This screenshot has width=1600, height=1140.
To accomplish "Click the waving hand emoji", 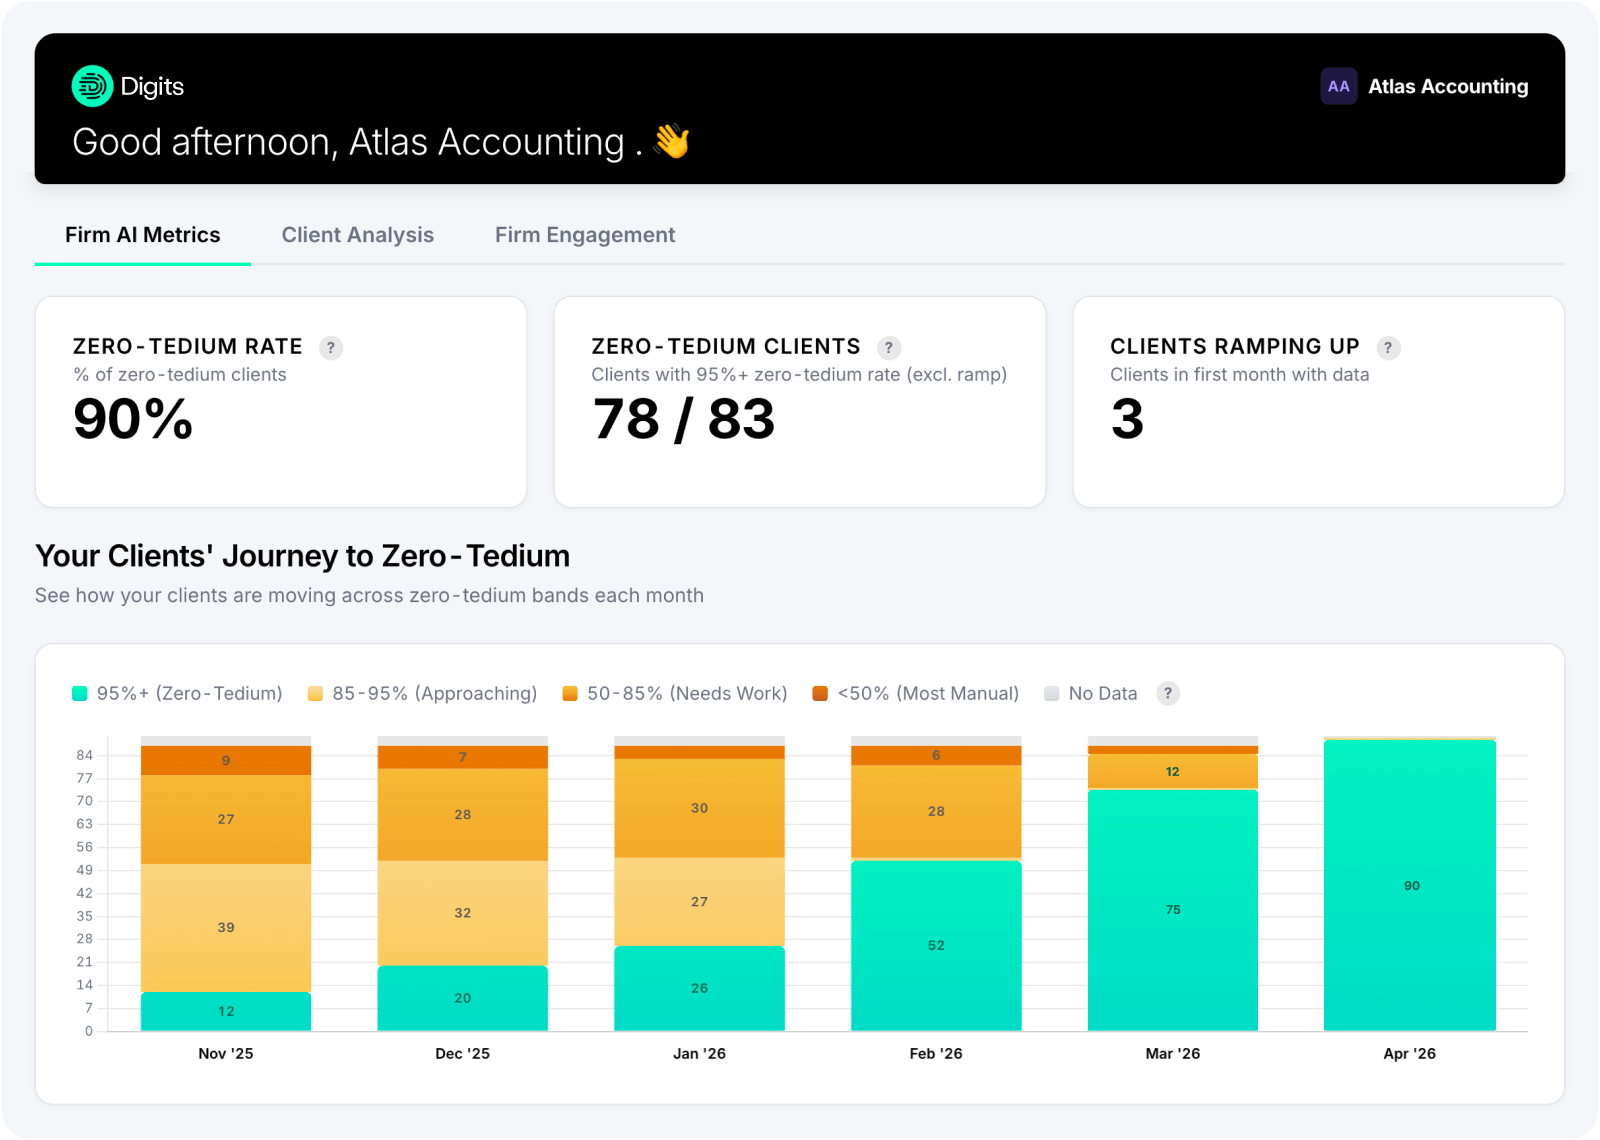I will click(672, 141).
